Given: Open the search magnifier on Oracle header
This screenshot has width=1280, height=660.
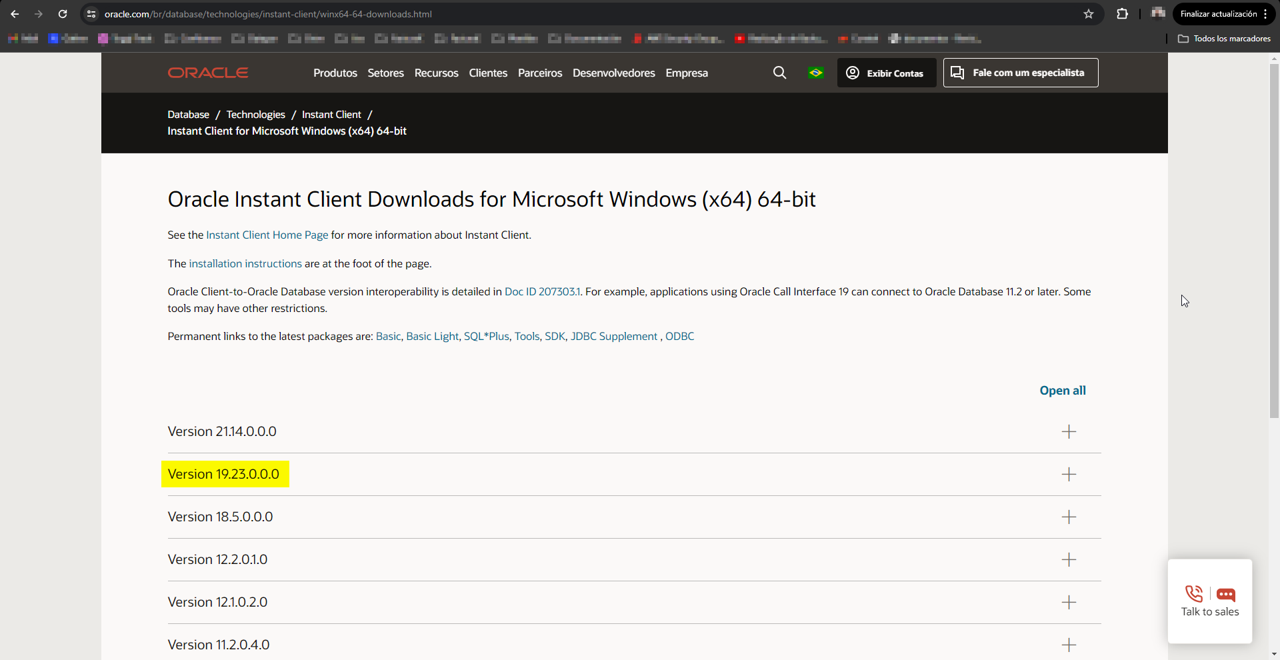Looking at the screenshot, I should 779,73.
